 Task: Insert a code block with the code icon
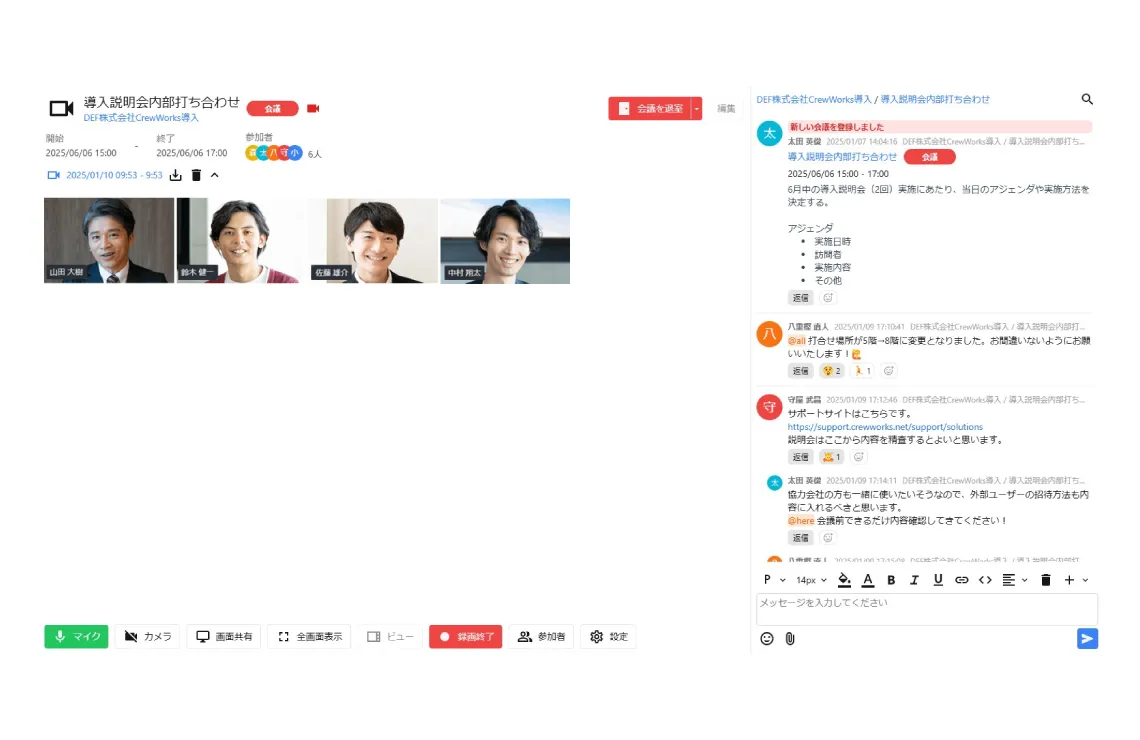(985, 580)
